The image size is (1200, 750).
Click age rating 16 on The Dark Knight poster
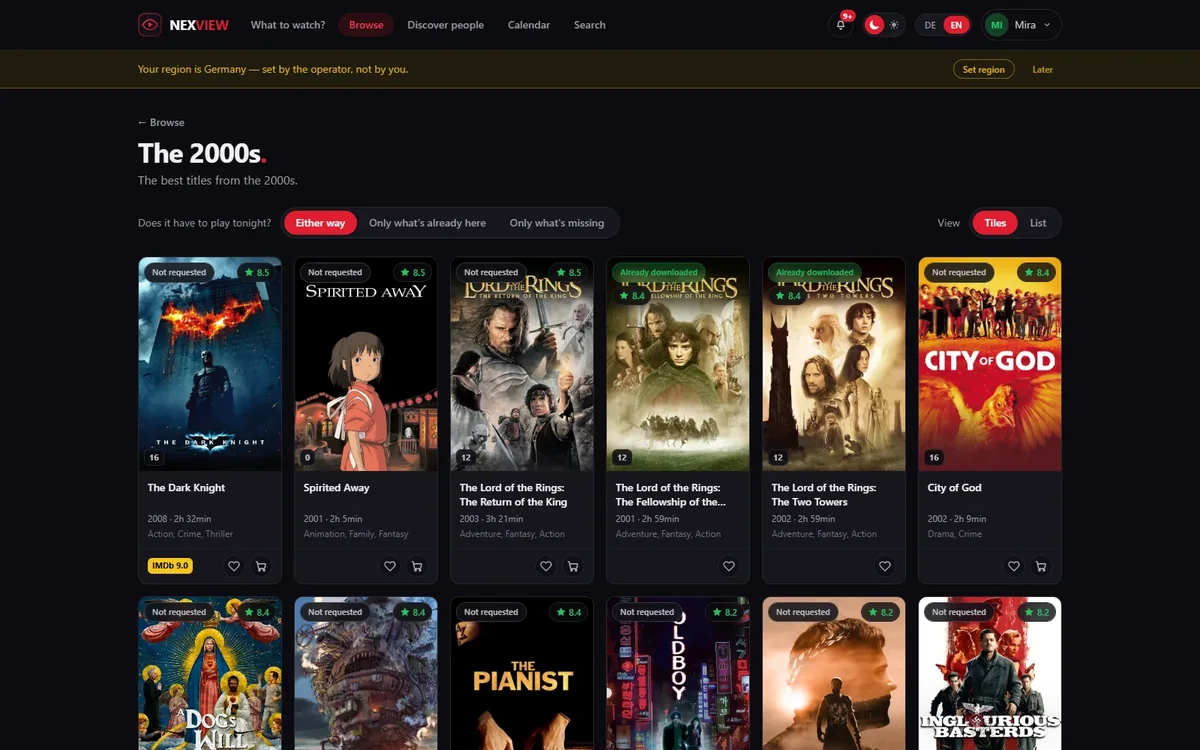coord(154,458)
